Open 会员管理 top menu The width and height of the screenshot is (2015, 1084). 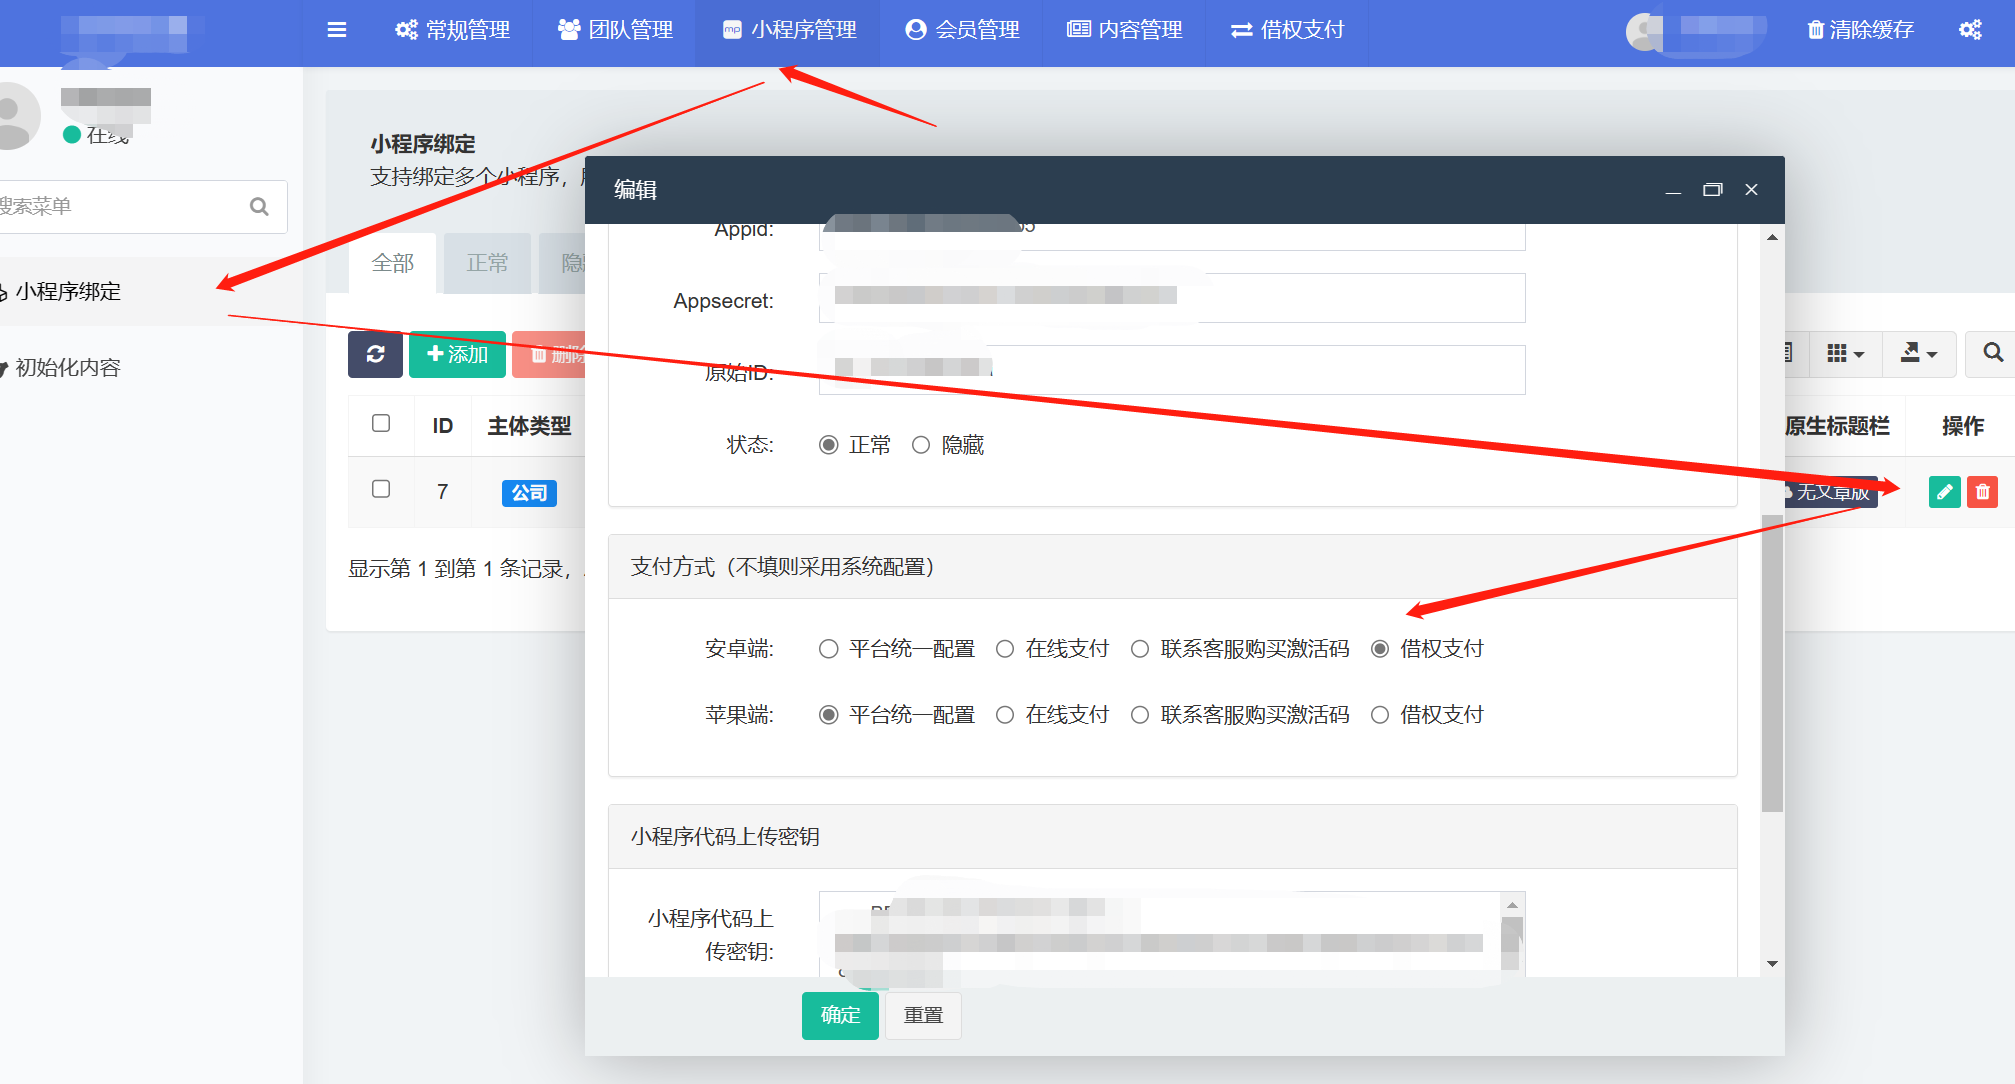[x=962, y=30]
